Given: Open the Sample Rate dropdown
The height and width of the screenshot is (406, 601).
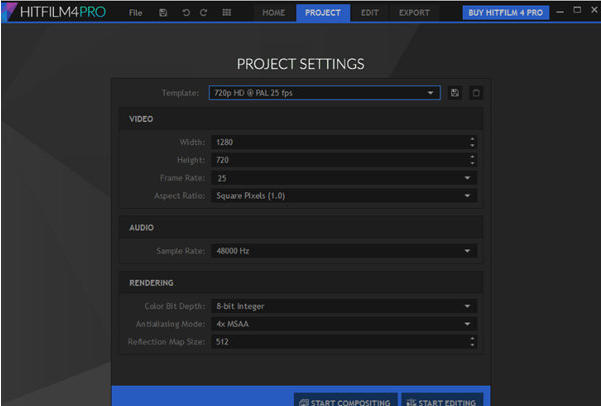Looking at the screenshot, I should tap(341, 251).
